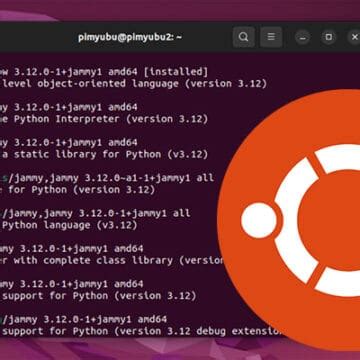
Task: Click text Python language (v3.12)
Action: pyautogui.click(x=70, y=225)
